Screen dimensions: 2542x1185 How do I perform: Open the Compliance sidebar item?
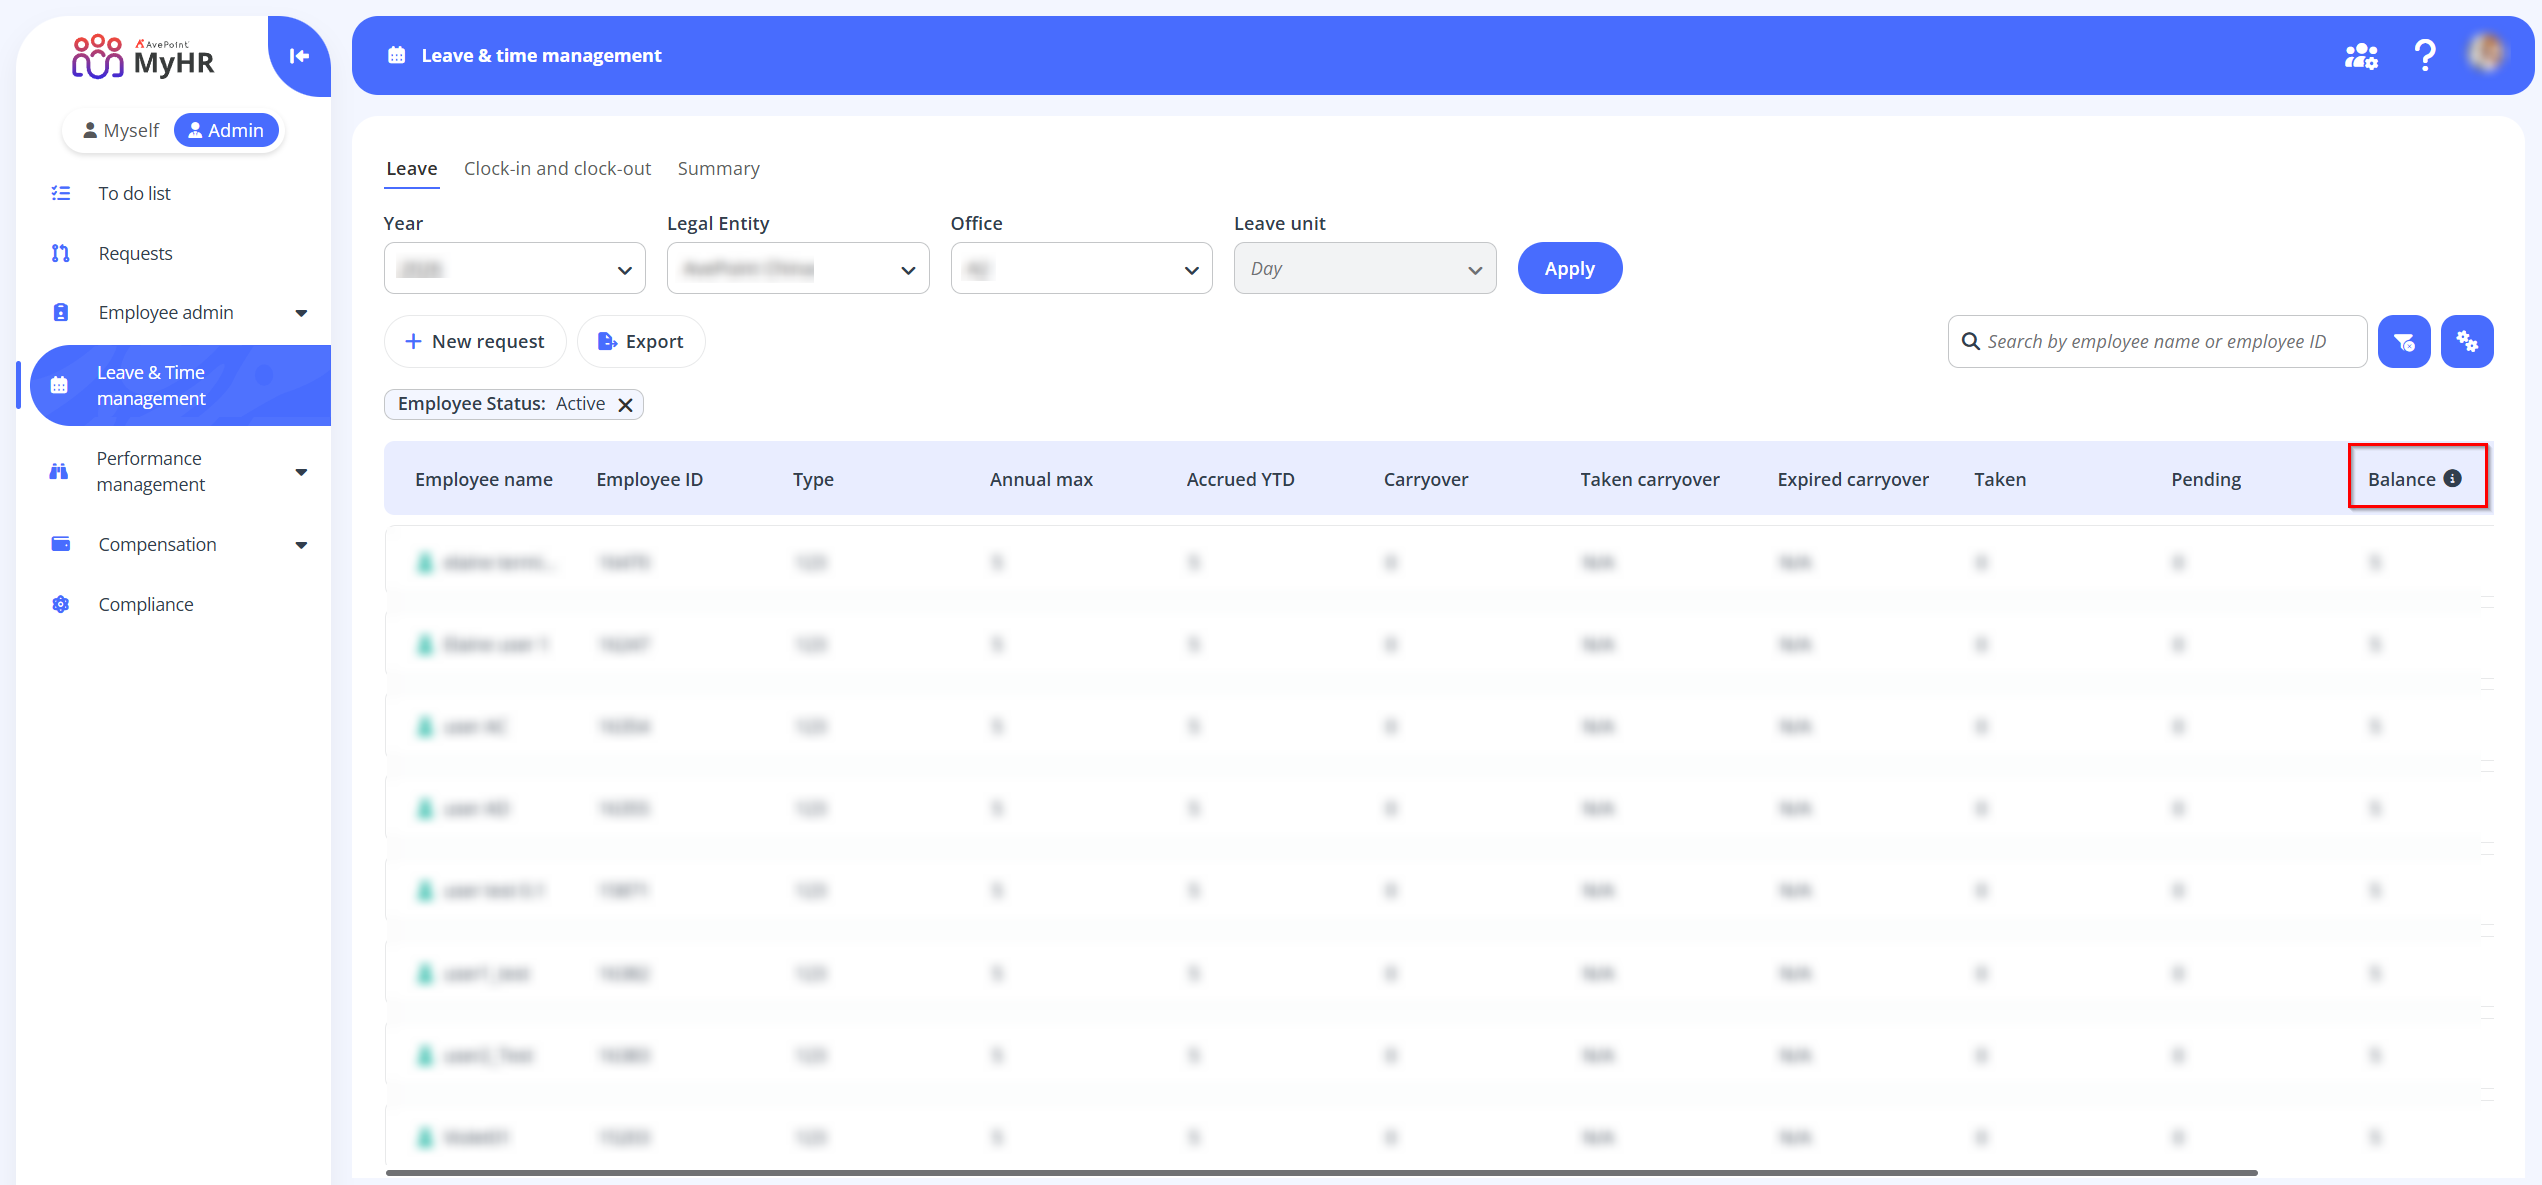[146, 604]
